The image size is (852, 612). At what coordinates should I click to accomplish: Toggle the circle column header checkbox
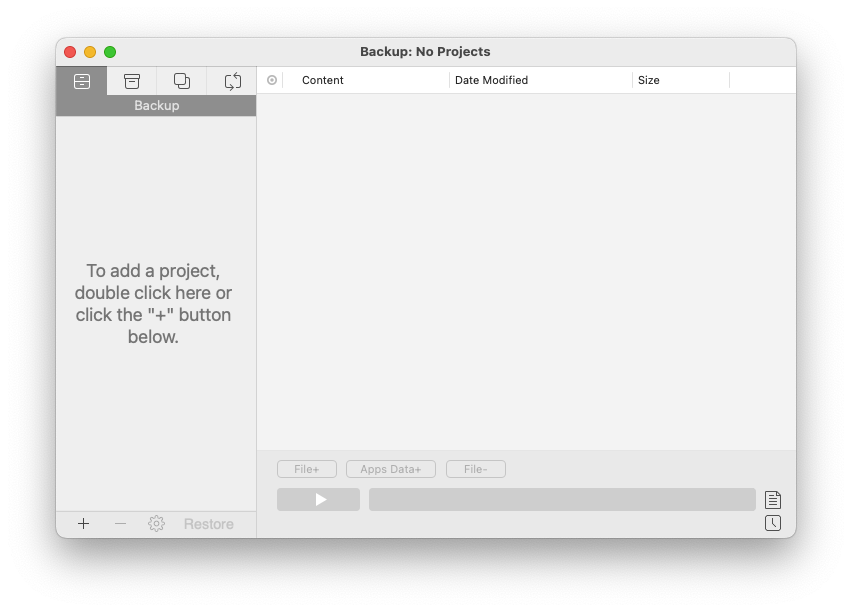(x=272, y=80)
